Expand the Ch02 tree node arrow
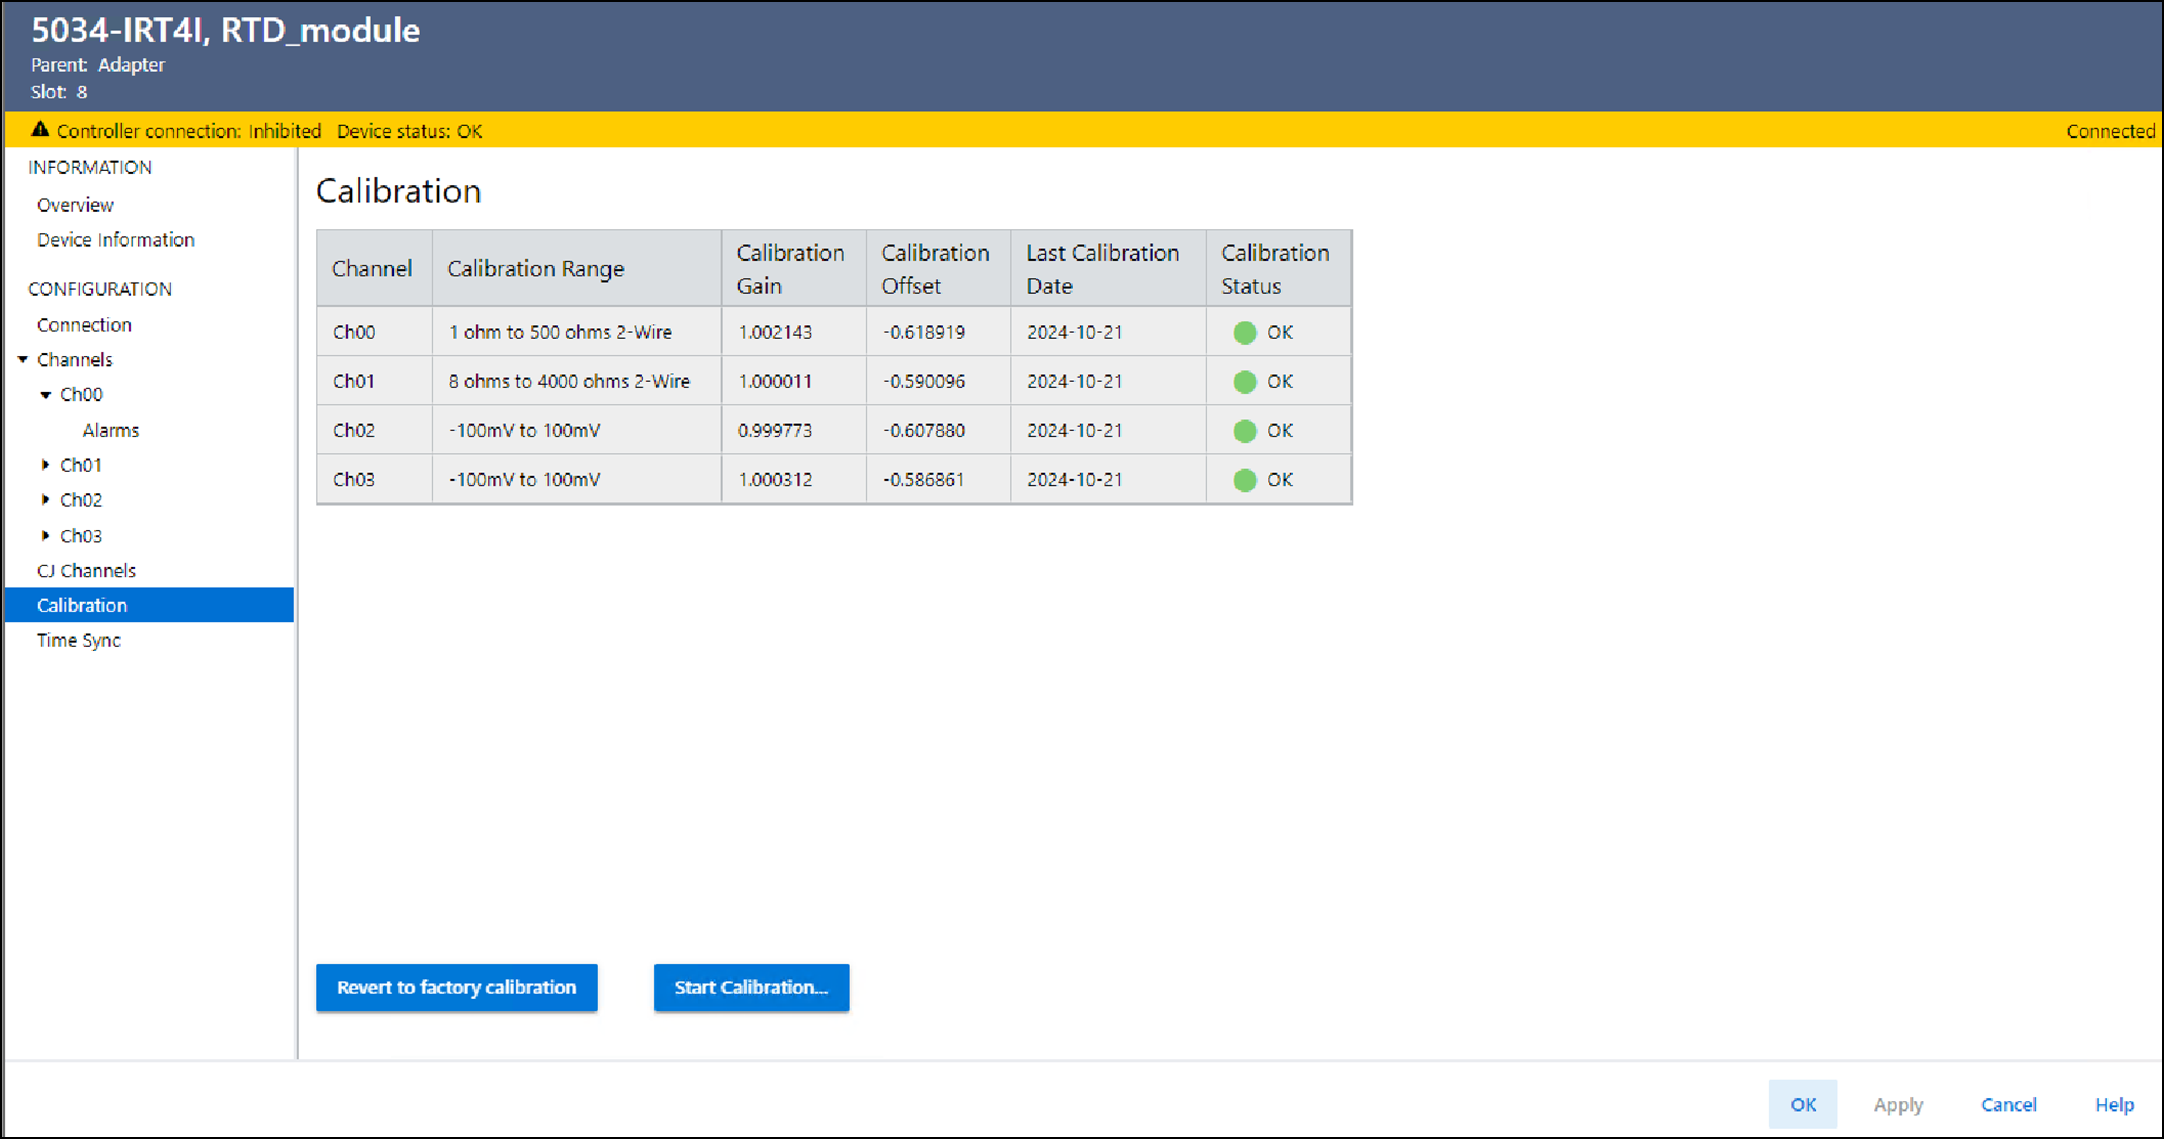Screen dimensions: 2164x1139 click(x=45, y=500)
